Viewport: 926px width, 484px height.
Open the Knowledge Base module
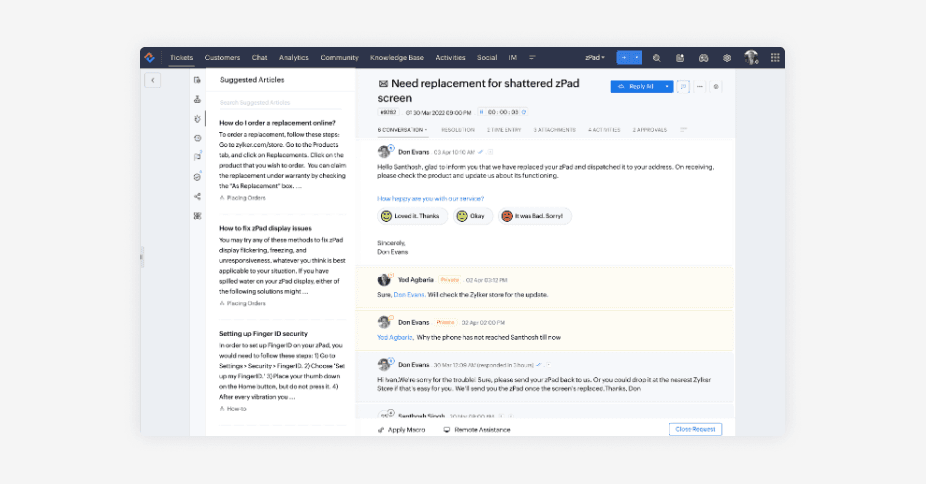point(397,58)
